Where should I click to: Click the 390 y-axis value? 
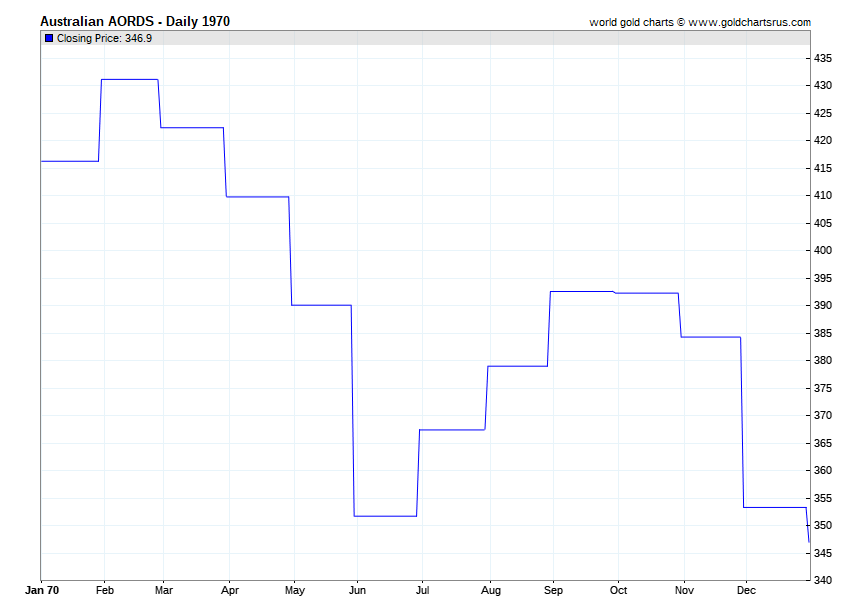click(x=823, y=305)
